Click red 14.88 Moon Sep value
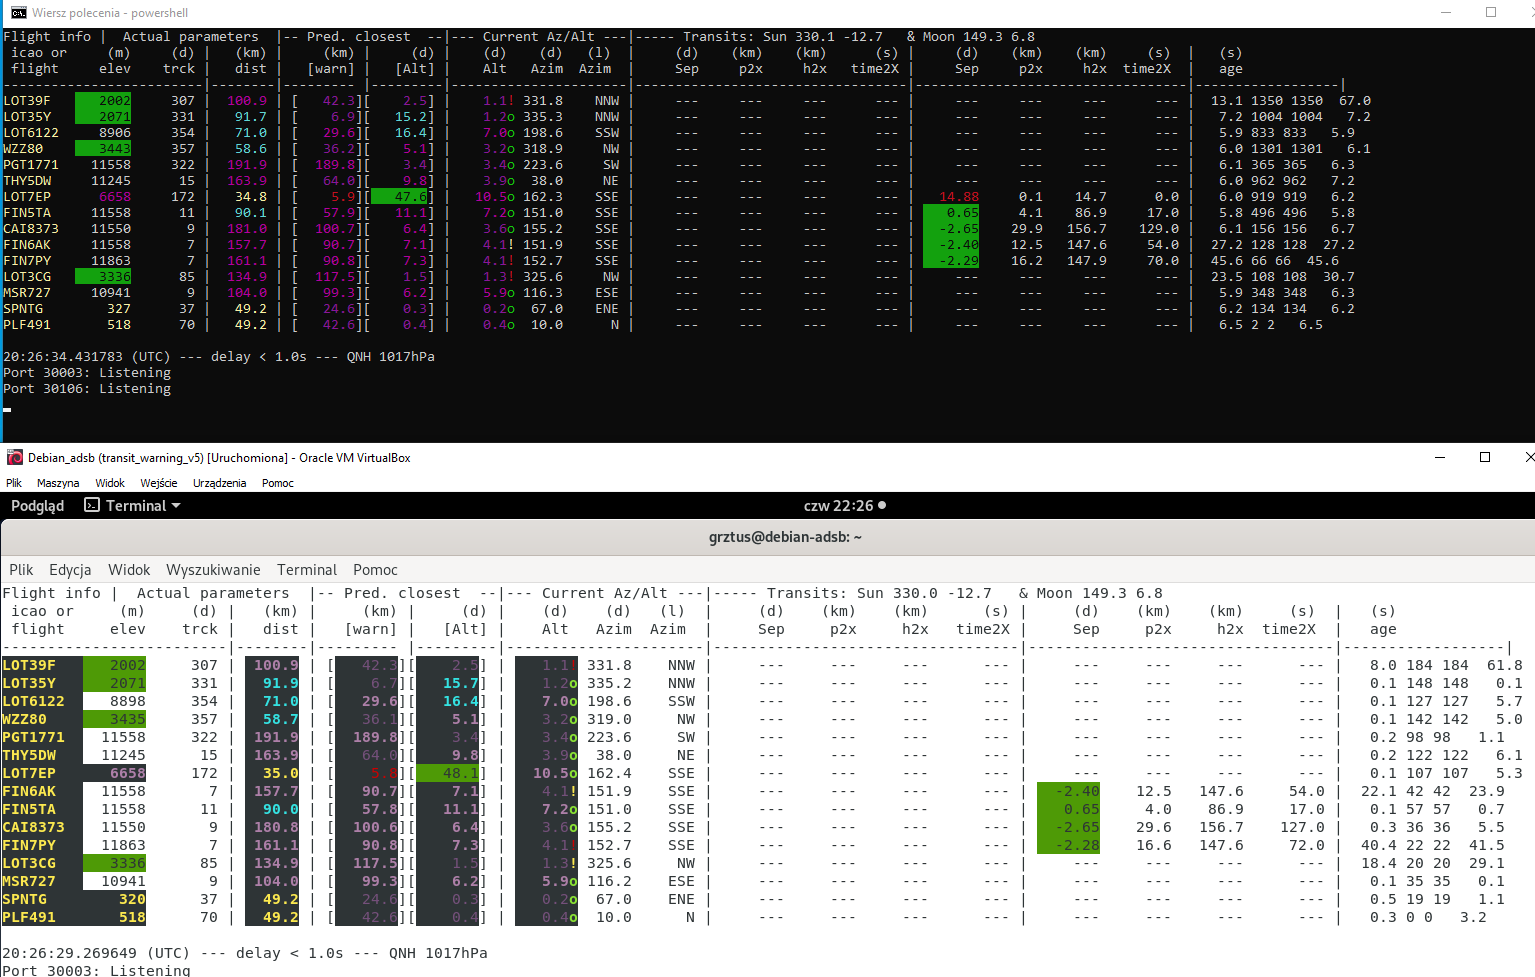Screen dimensions: 1535x977 click(959, 197)
